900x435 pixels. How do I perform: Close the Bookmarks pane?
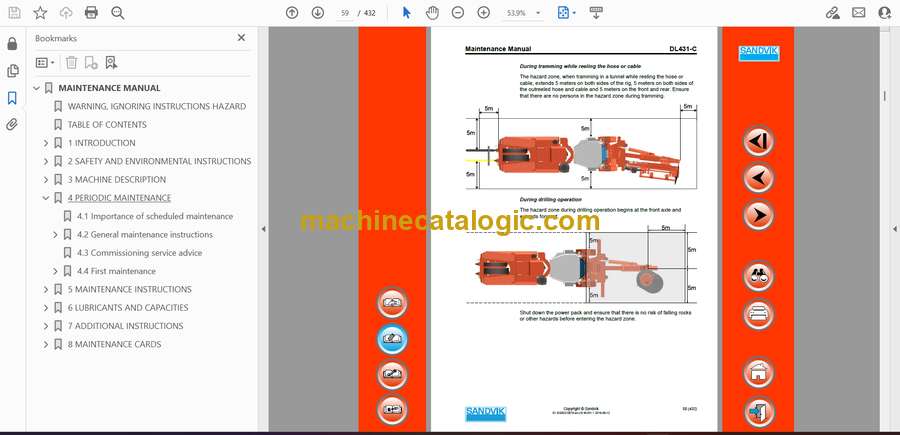coord(241,38)
